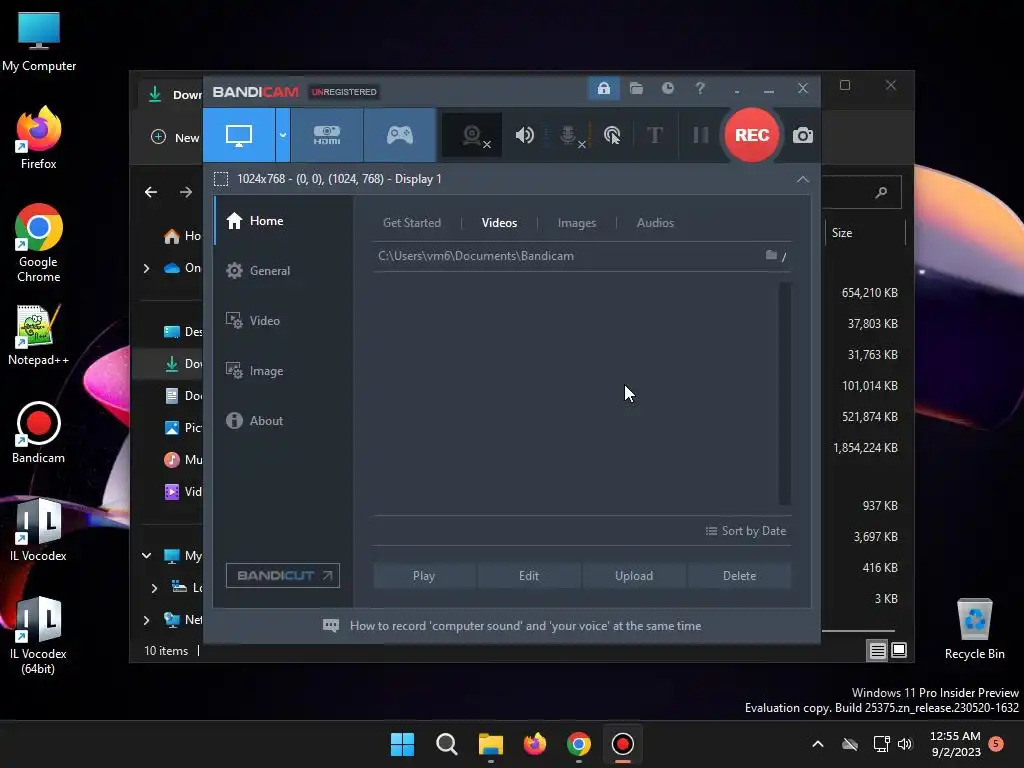Open Video settings in sidebar
1024x768 pixels.
click(283, 321)
